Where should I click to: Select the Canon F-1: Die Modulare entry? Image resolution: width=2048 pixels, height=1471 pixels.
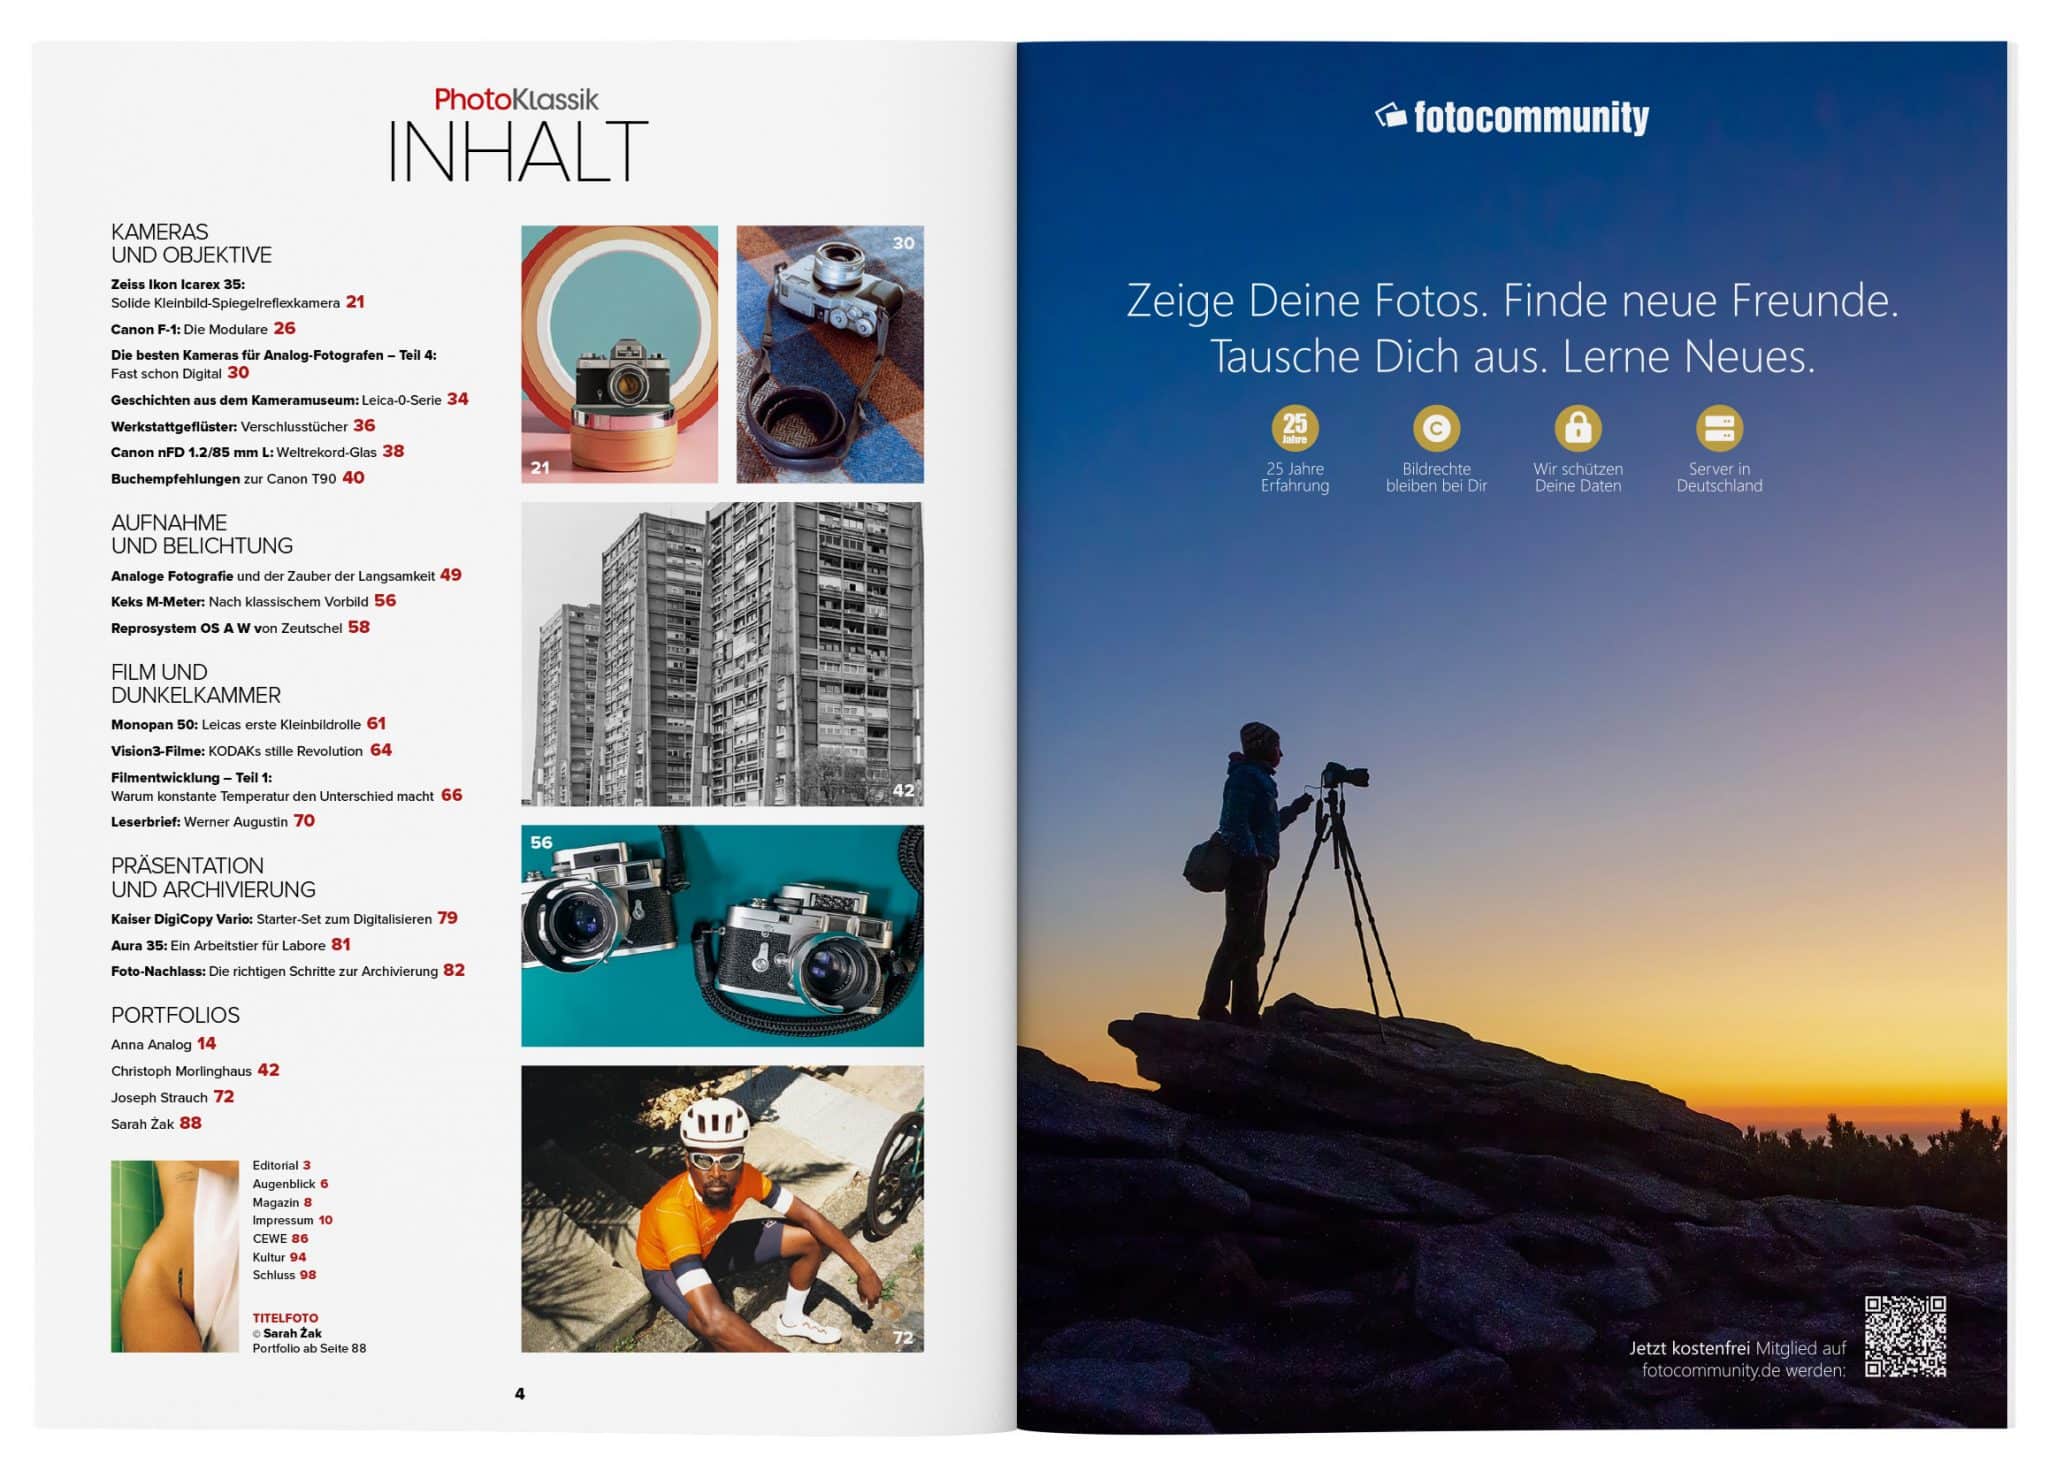click(203, 329)
